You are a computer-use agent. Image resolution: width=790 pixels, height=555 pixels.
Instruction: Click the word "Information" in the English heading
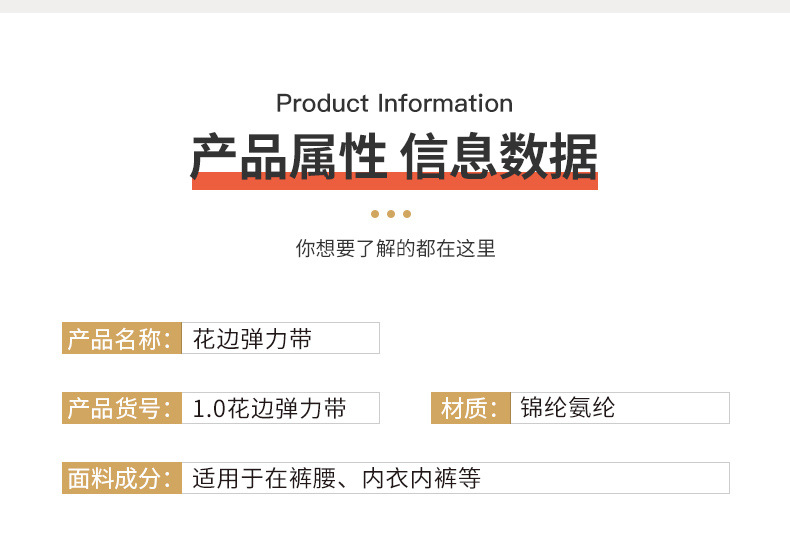pos(446,104)
